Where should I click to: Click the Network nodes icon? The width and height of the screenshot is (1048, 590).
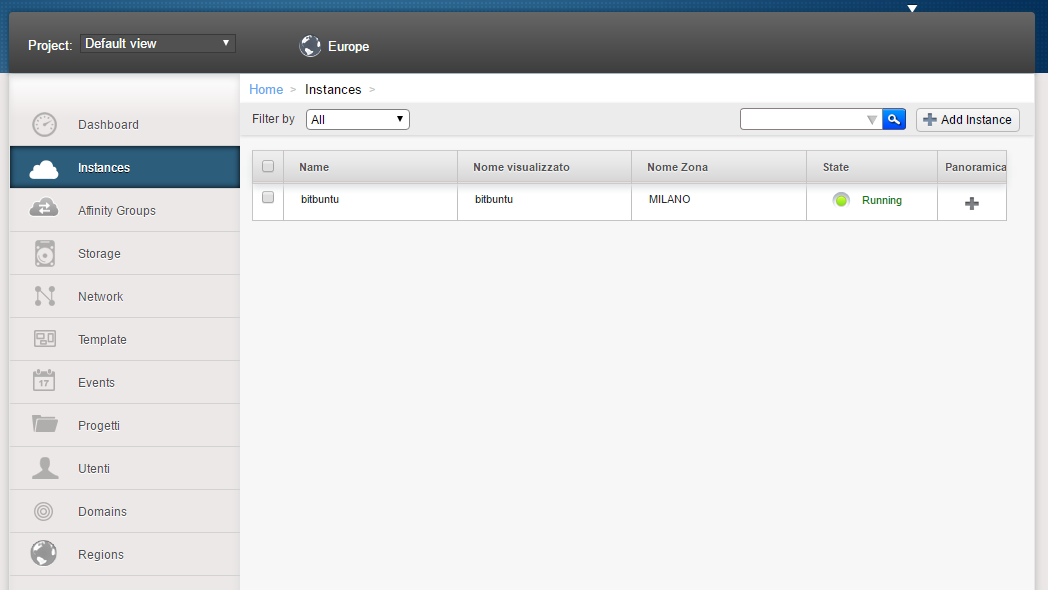pos(44,297)
